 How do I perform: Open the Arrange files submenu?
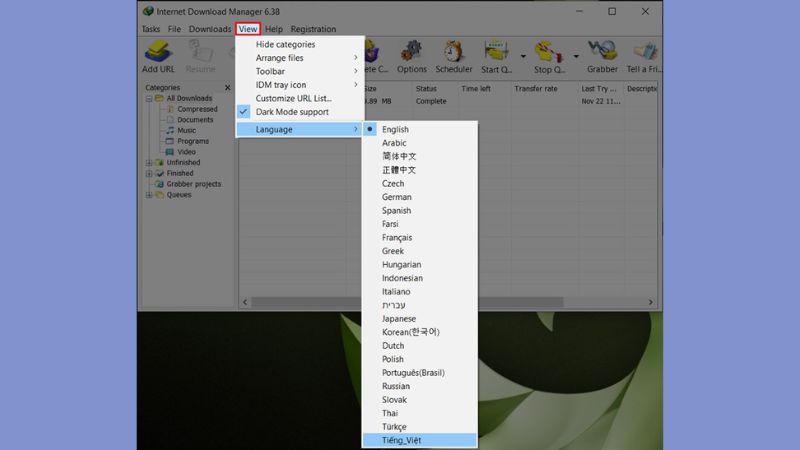[300, 58]
